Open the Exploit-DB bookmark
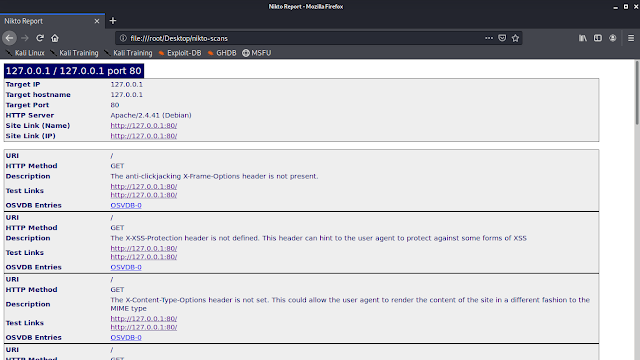Viewport: 640px width, 360px height. [180, 53]
